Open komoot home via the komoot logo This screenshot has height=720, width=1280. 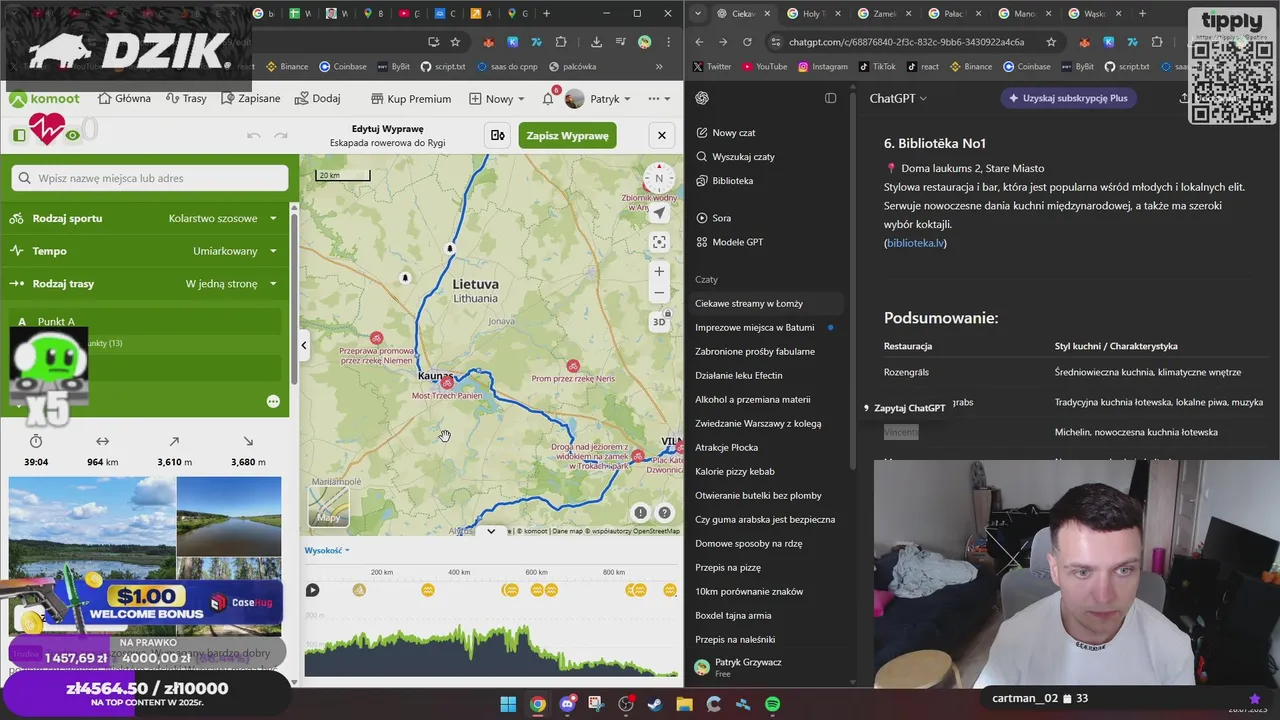tap(45, 99)
